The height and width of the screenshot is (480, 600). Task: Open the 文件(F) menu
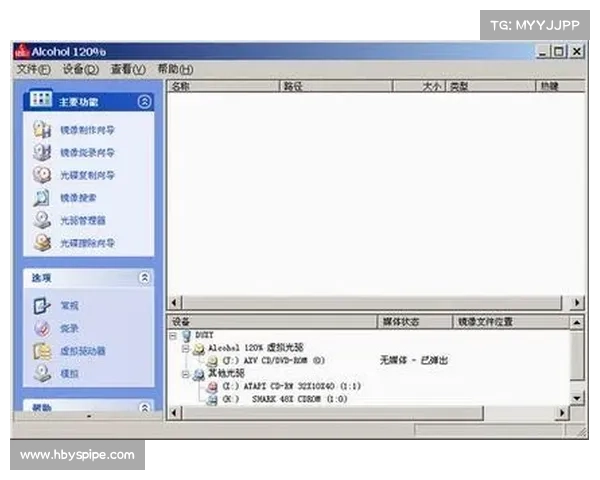(x=33, y=69)
